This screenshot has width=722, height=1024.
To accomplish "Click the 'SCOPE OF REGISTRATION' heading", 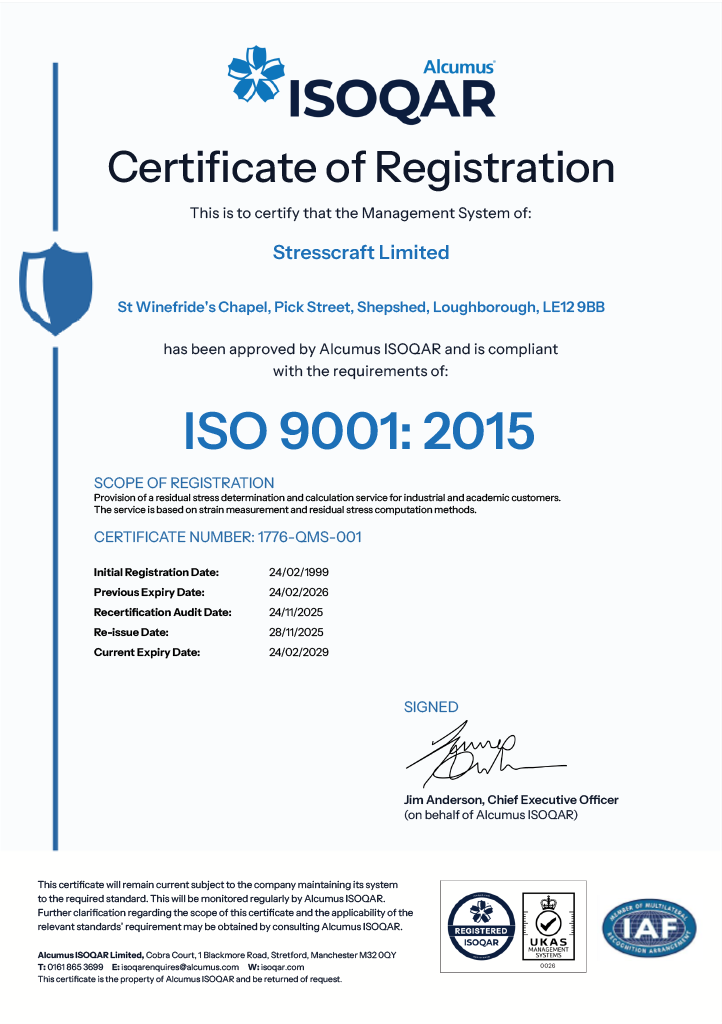I will (184, 483).
